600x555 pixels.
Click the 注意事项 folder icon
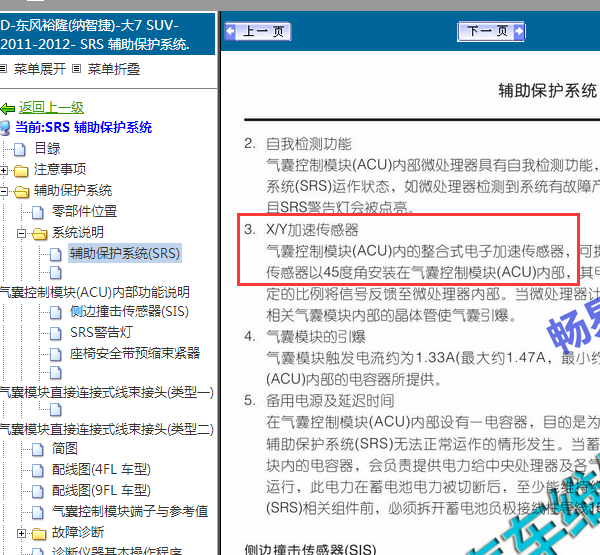21,171
